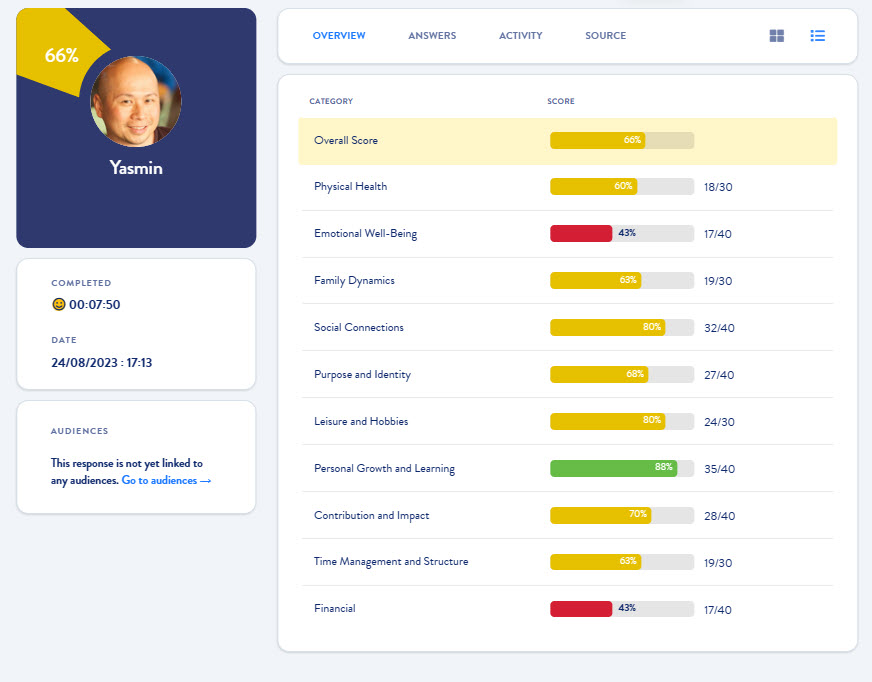Switch to the Answers tab

point(431,35)
